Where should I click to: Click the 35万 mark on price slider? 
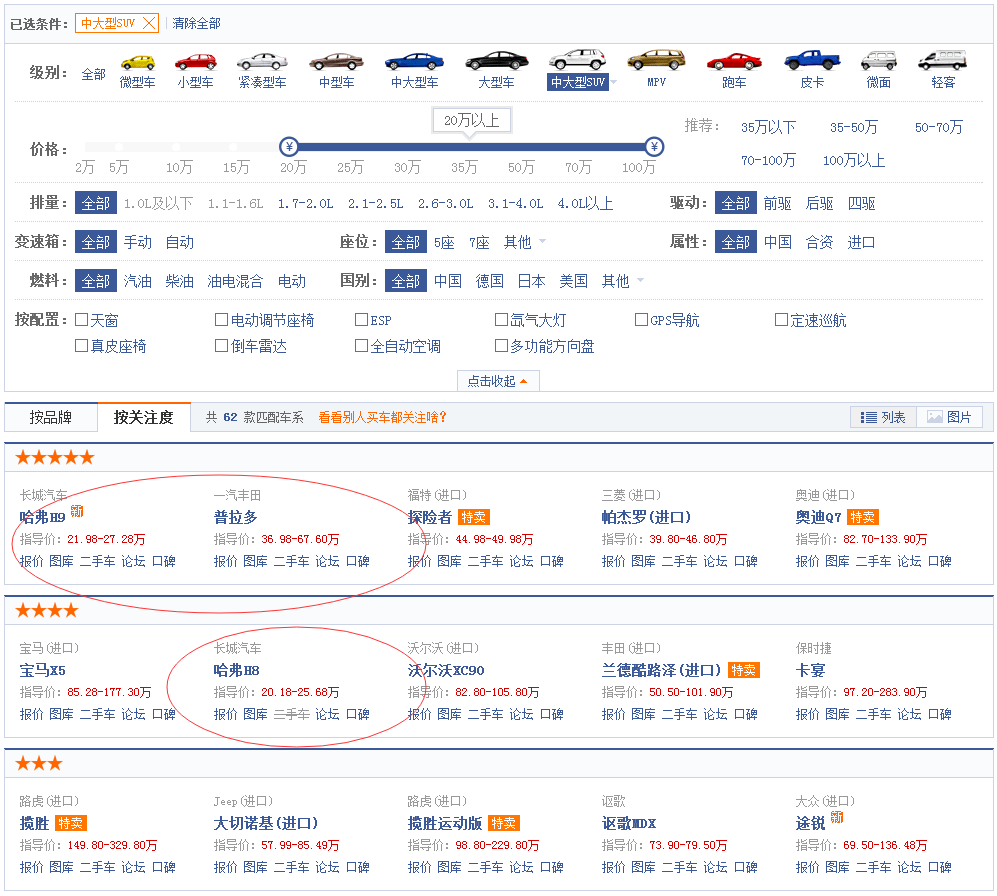464,167
